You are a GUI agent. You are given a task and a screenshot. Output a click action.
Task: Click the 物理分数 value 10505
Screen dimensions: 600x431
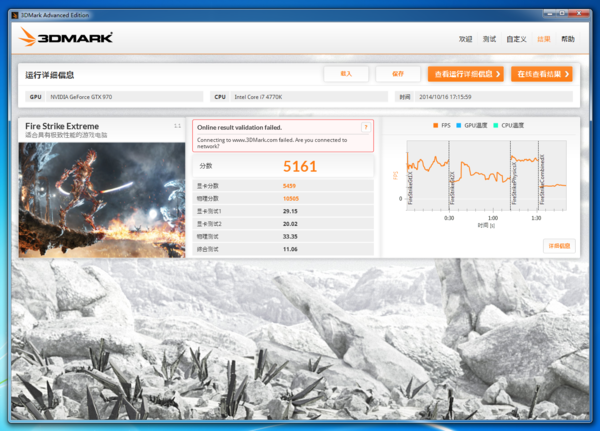click(x=291, y=199)
